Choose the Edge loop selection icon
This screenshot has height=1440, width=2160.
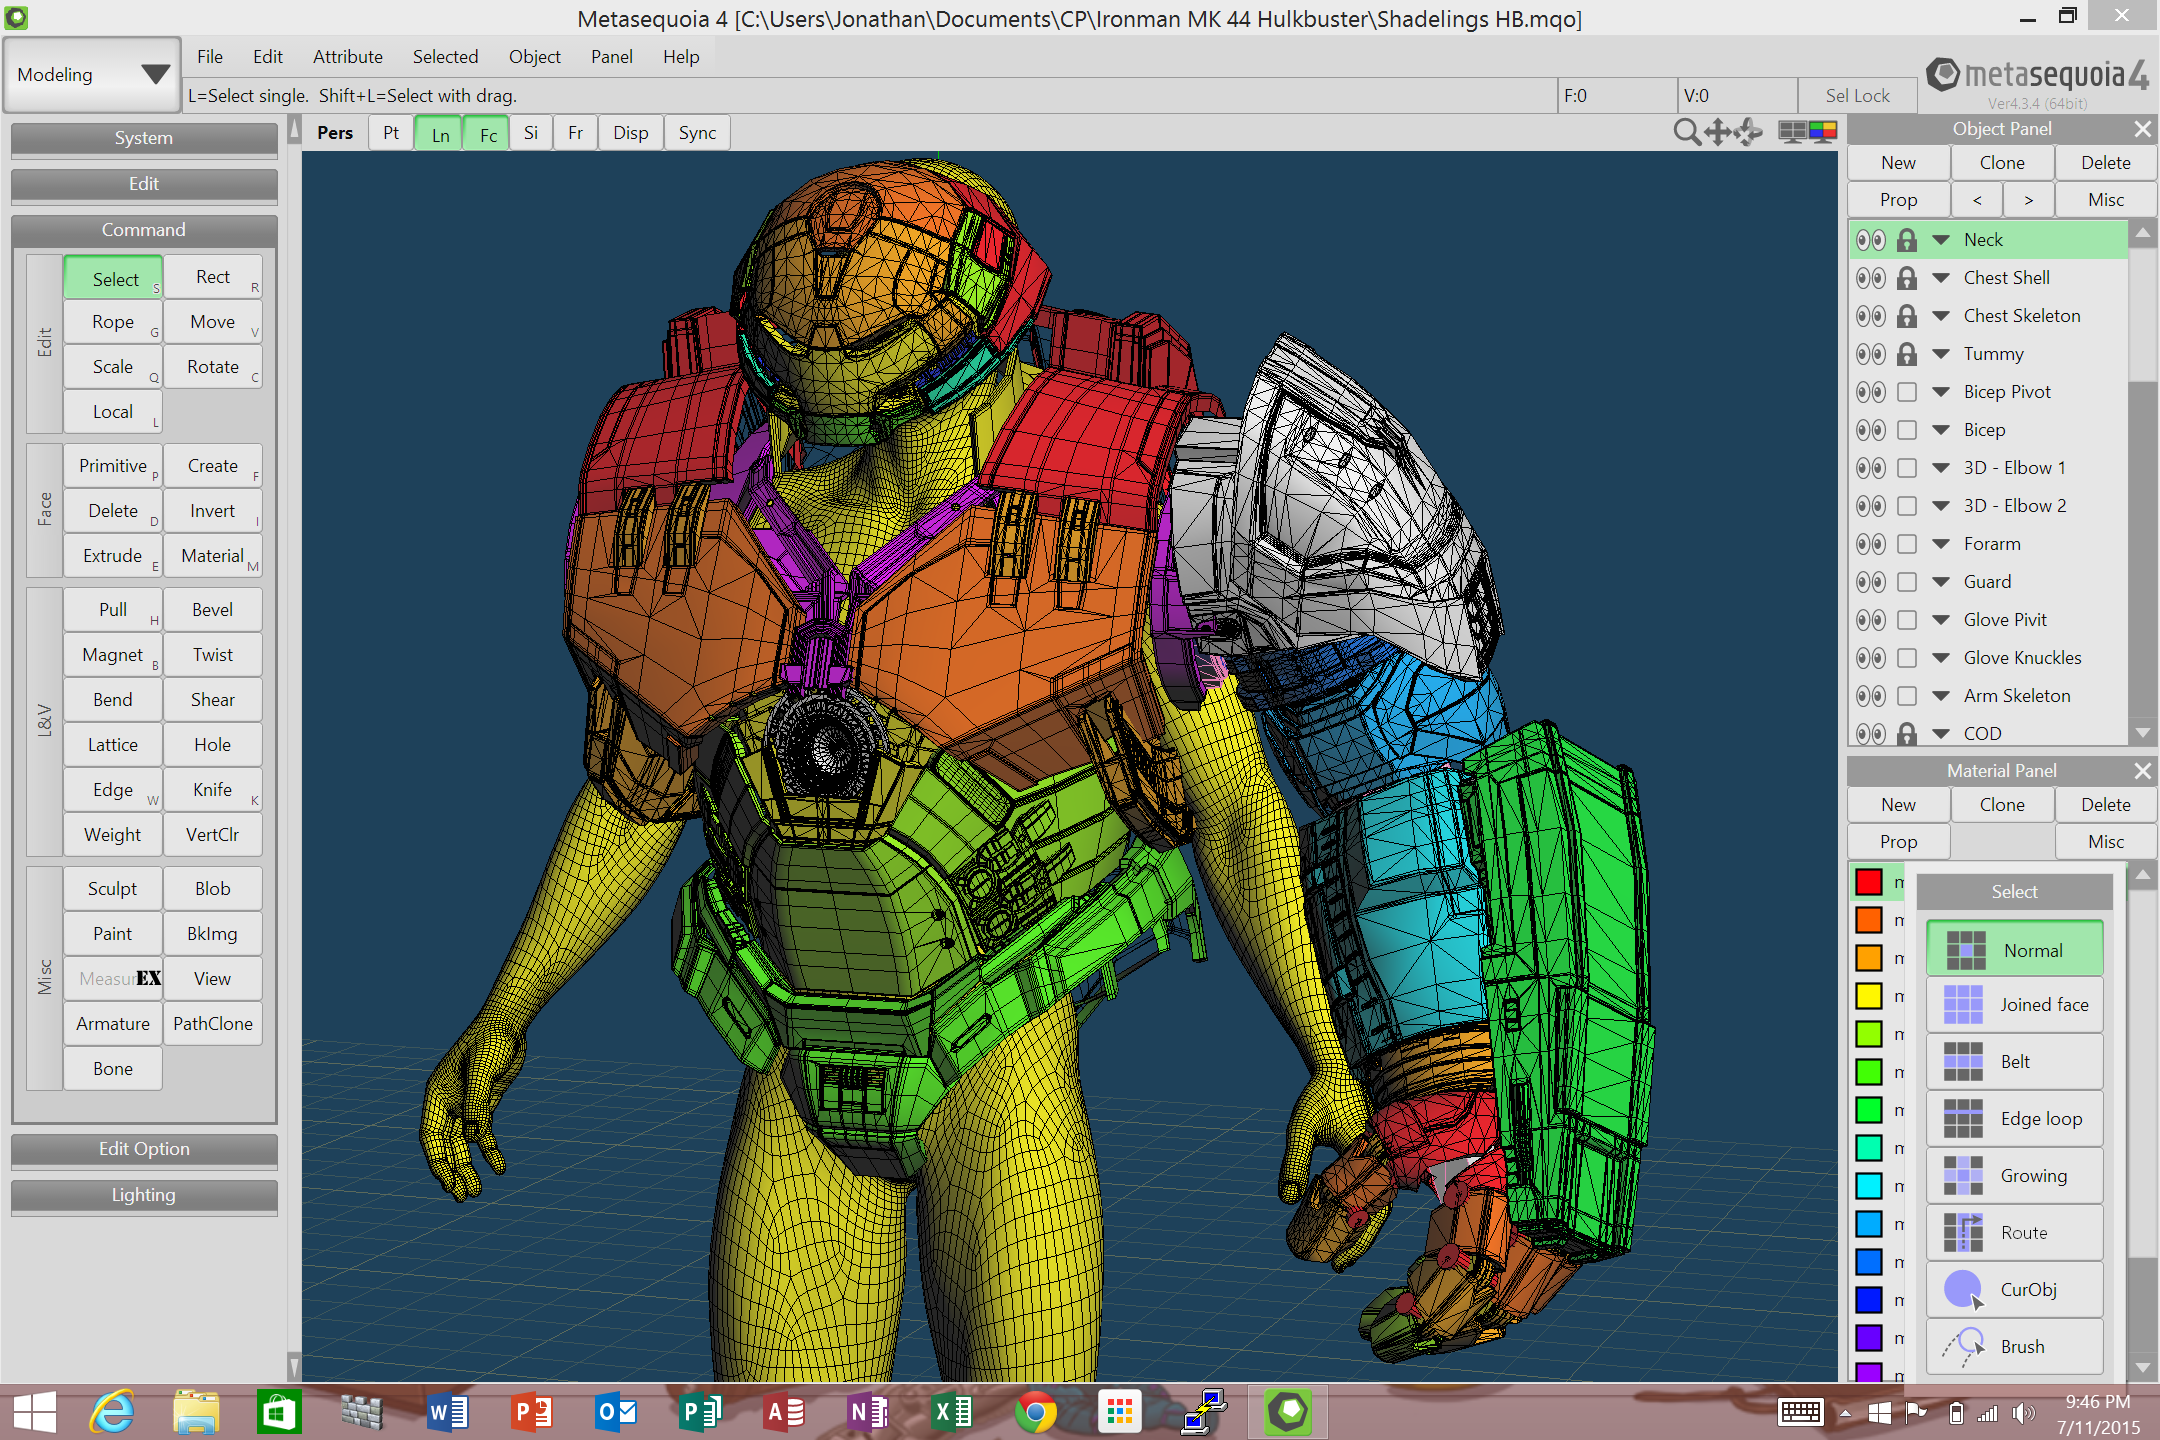pos(1963,1118)
